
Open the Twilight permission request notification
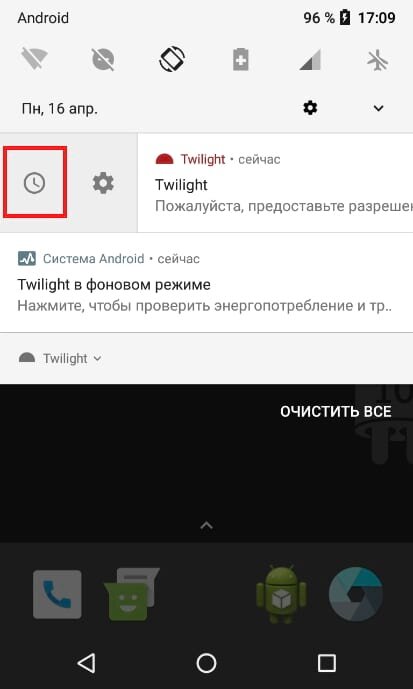coord(275,183)
